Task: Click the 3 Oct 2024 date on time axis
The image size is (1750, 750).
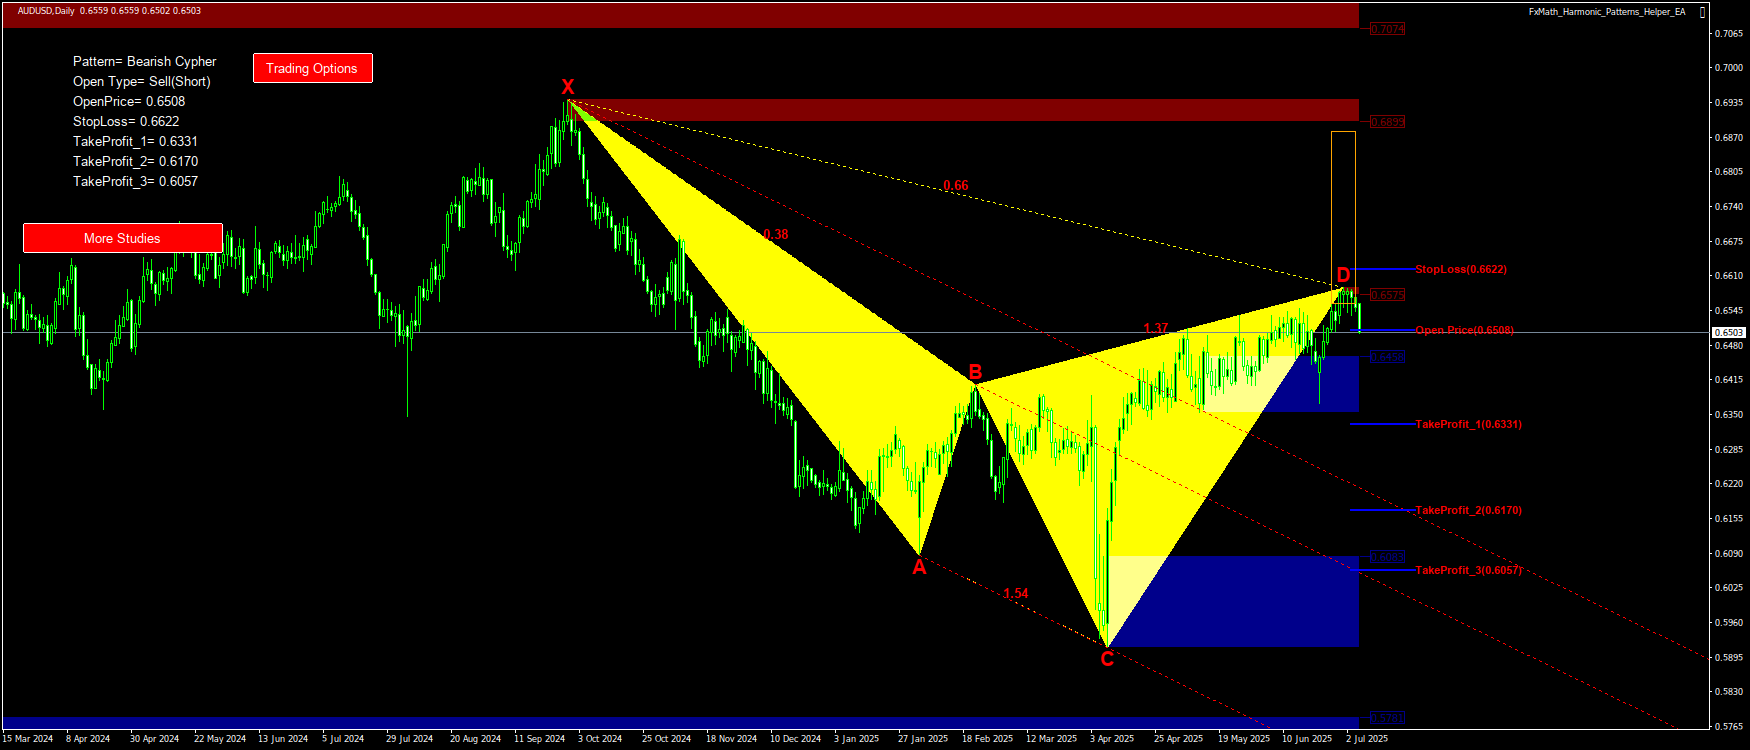Action: (x=600, y=739)
